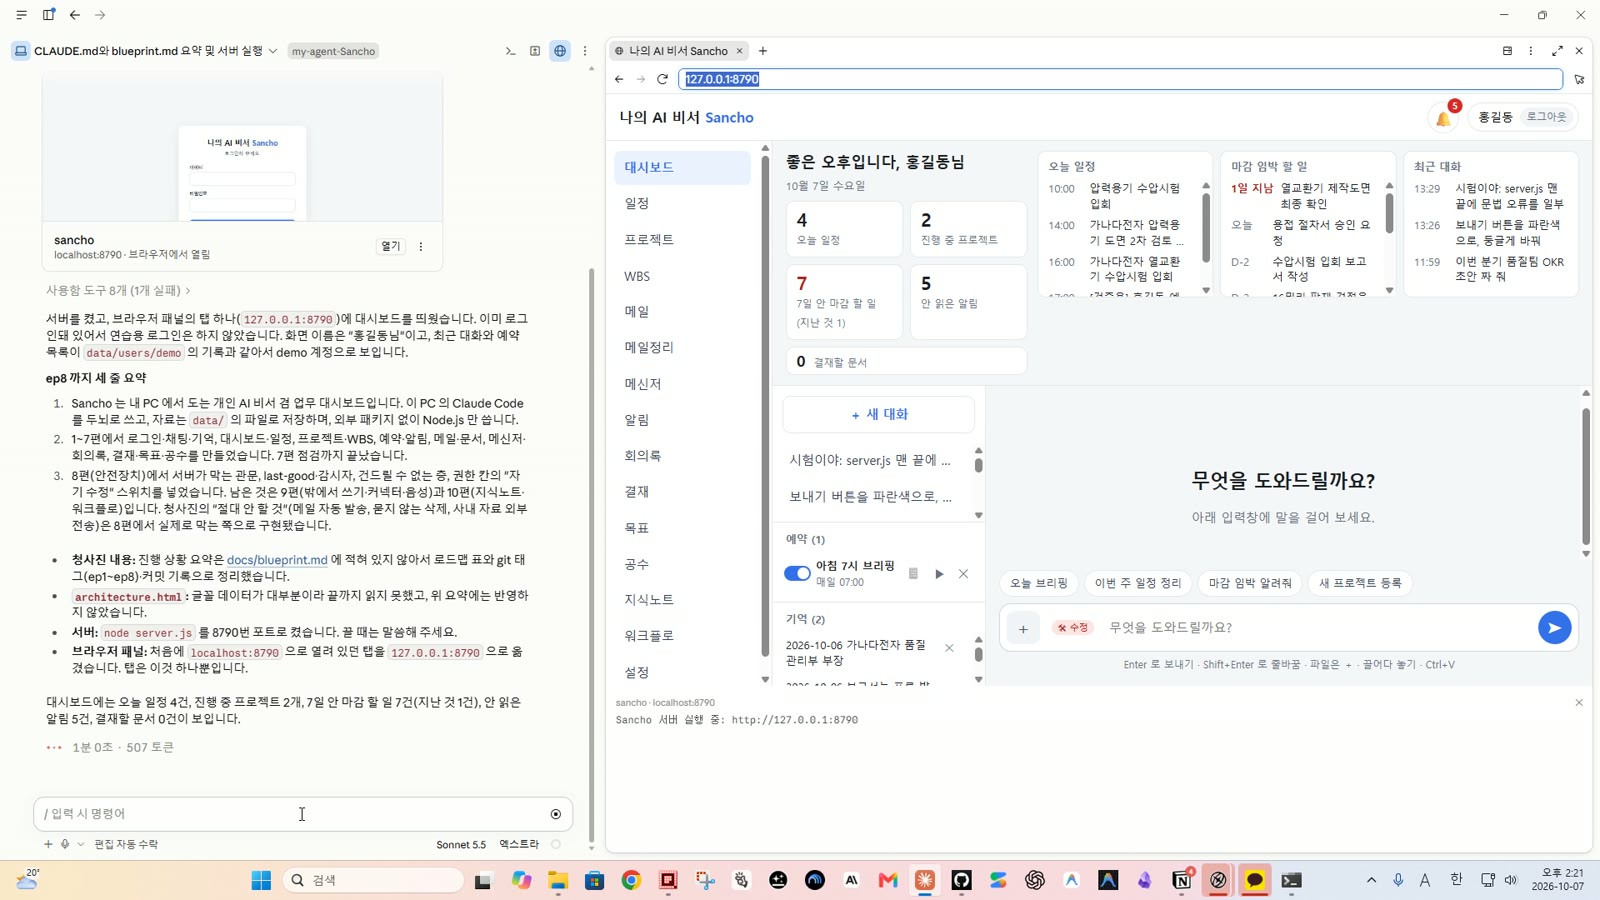Expand the embedded browser panel to full size
The width and height of the screenshot is (1600, 900).
coord(1557,51)
